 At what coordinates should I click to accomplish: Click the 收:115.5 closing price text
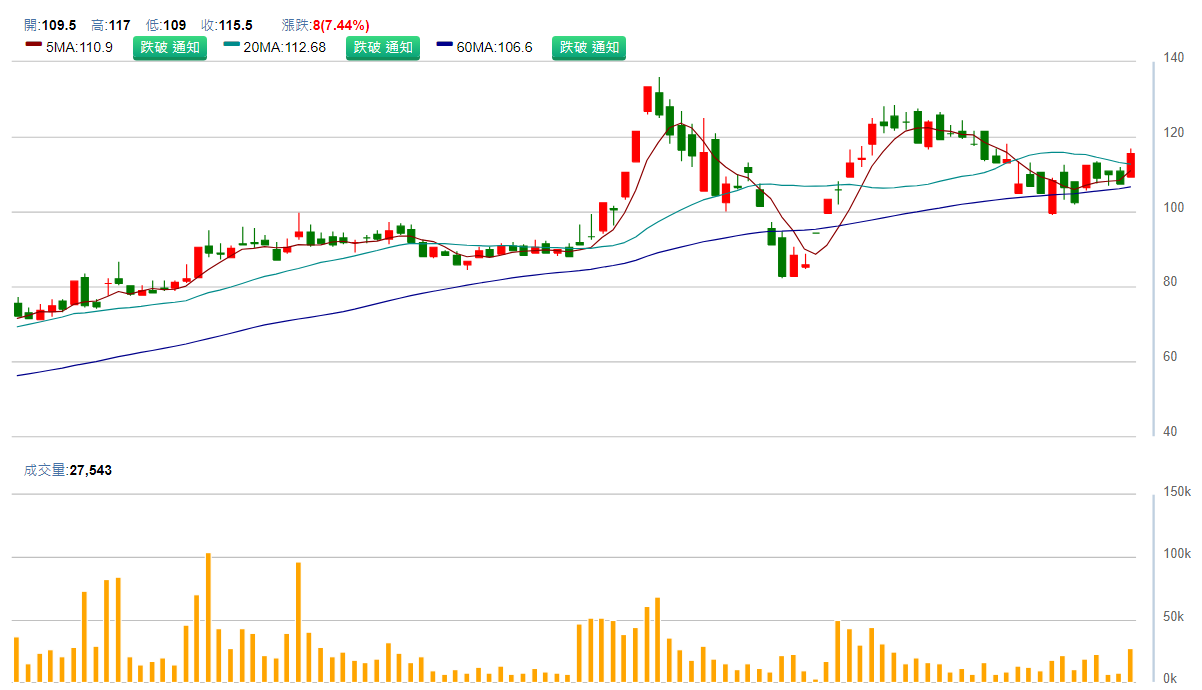click(226, 25)
